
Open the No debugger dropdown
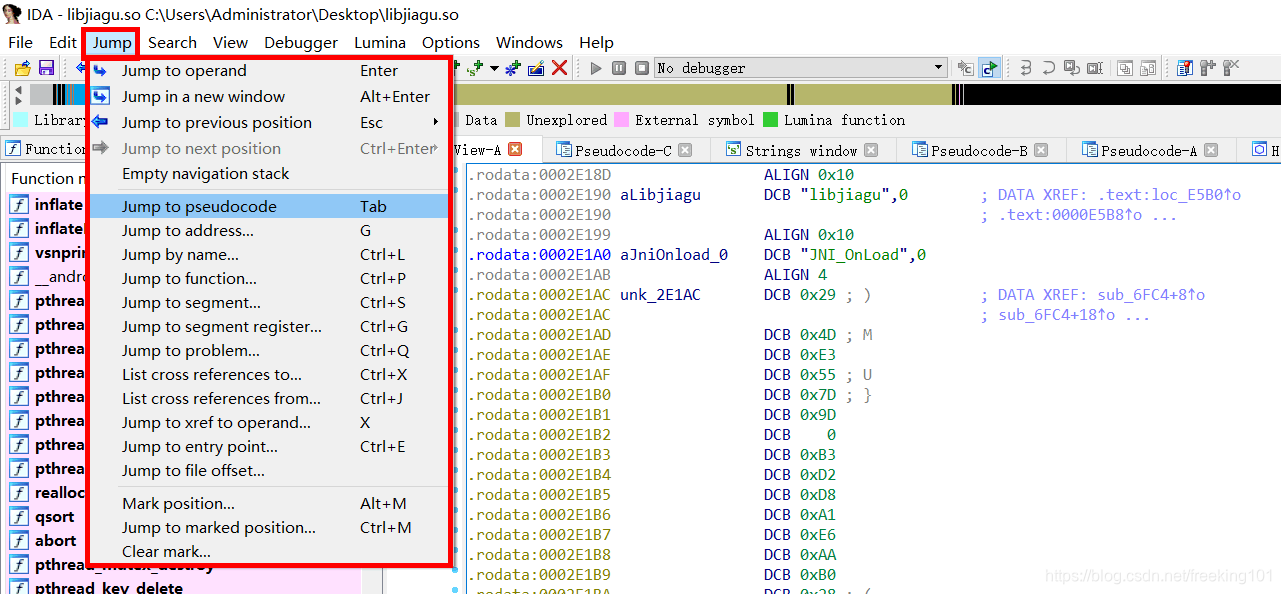[801, 68]
